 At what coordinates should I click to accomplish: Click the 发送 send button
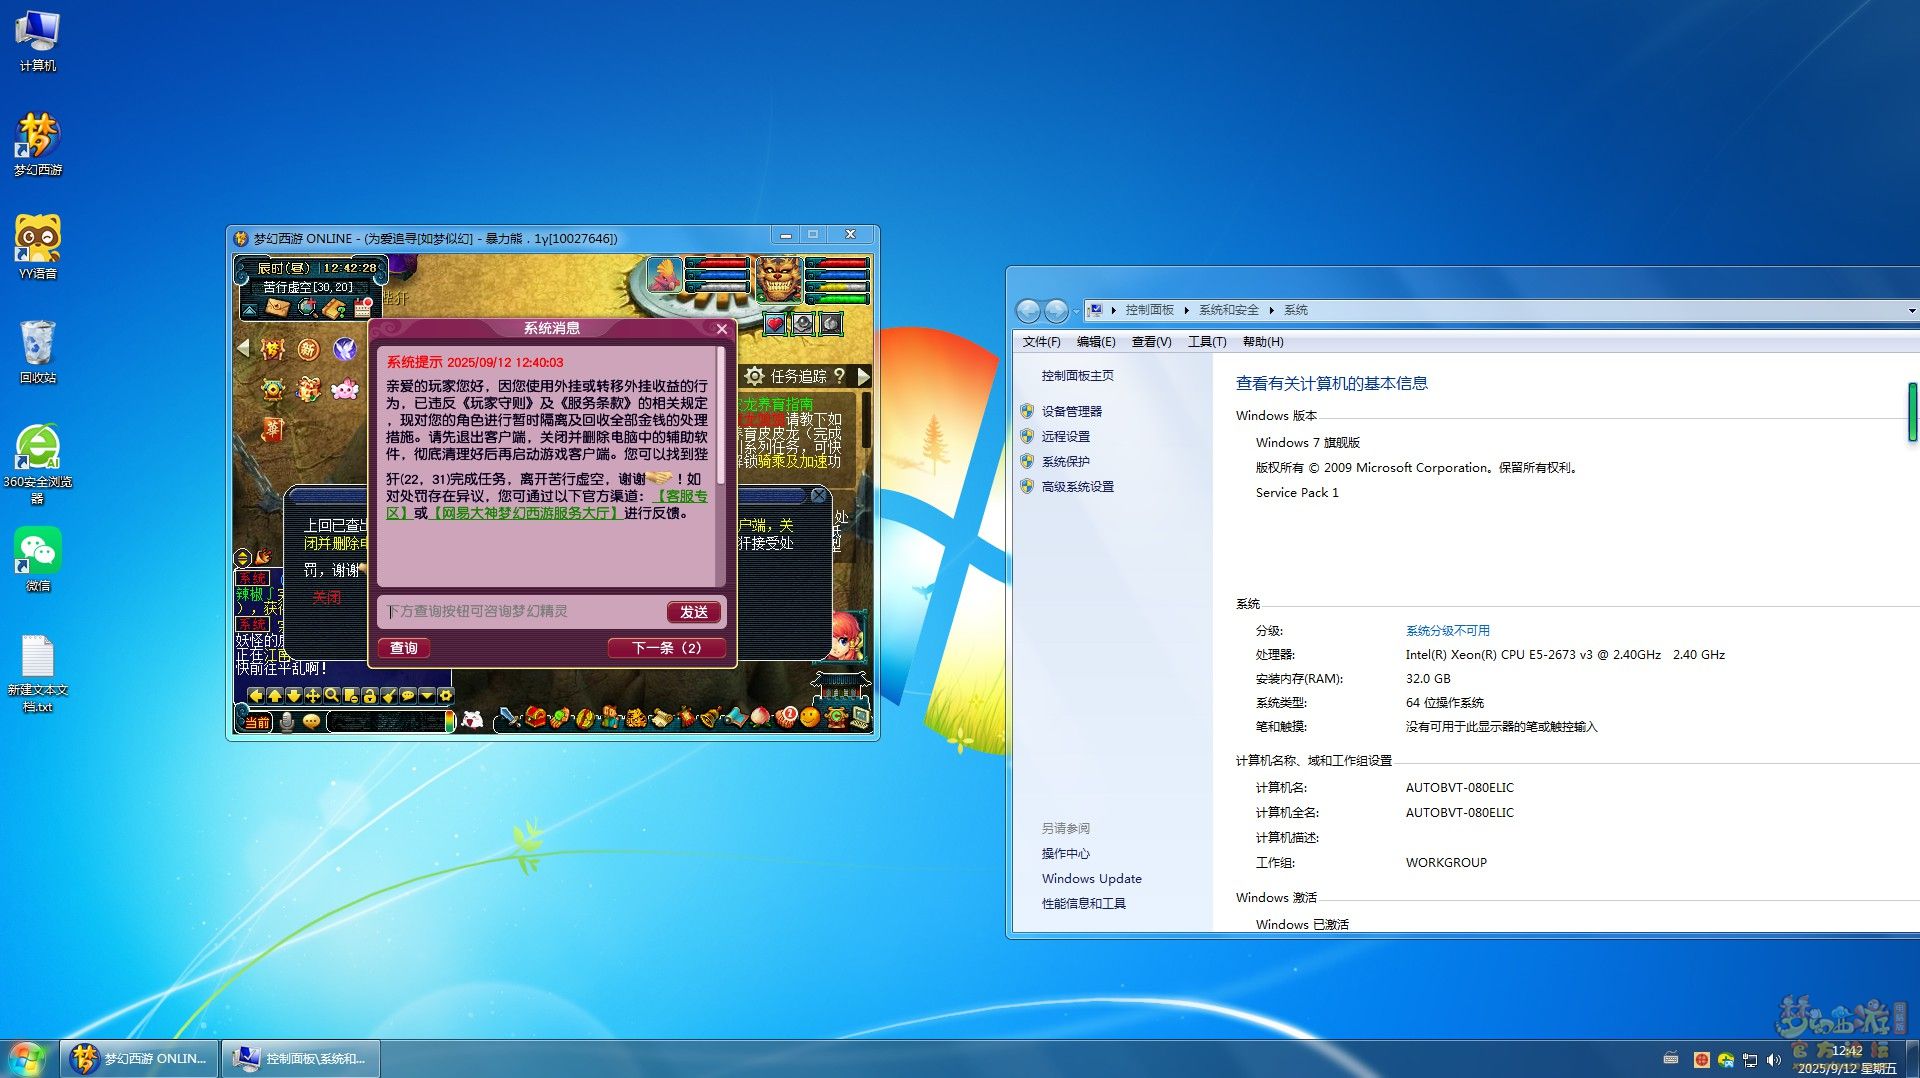pos(694,612)
